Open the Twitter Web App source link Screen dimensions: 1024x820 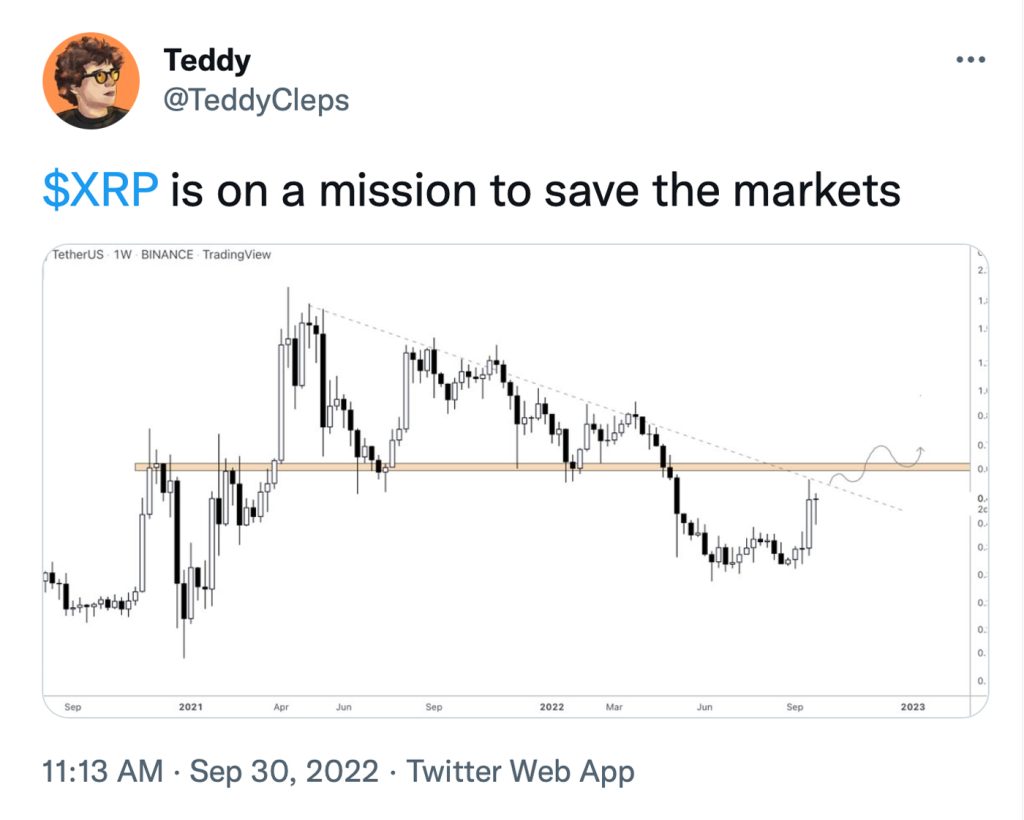click(x=521, y=772)
